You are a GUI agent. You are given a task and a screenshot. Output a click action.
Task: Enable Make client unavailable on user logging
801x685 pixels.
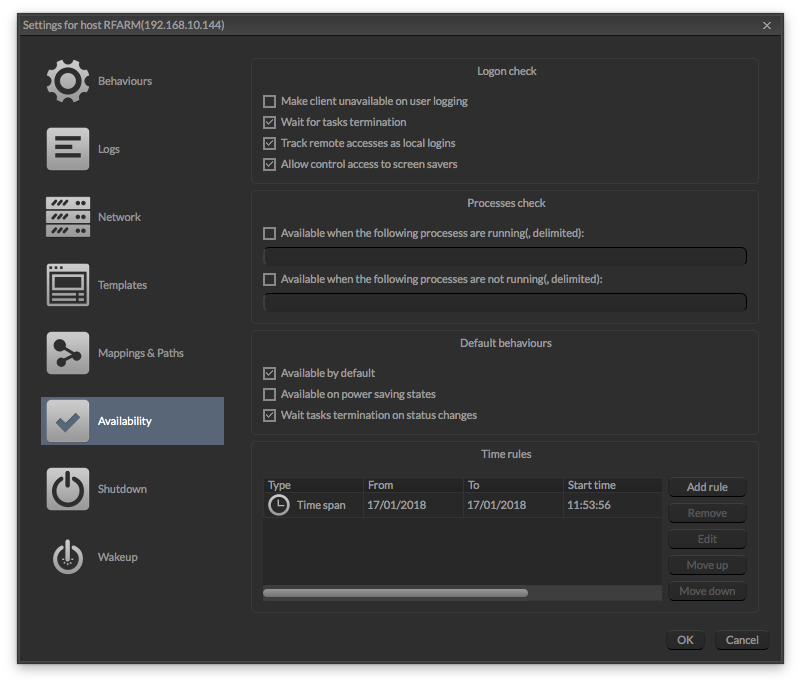pos(269,101)
